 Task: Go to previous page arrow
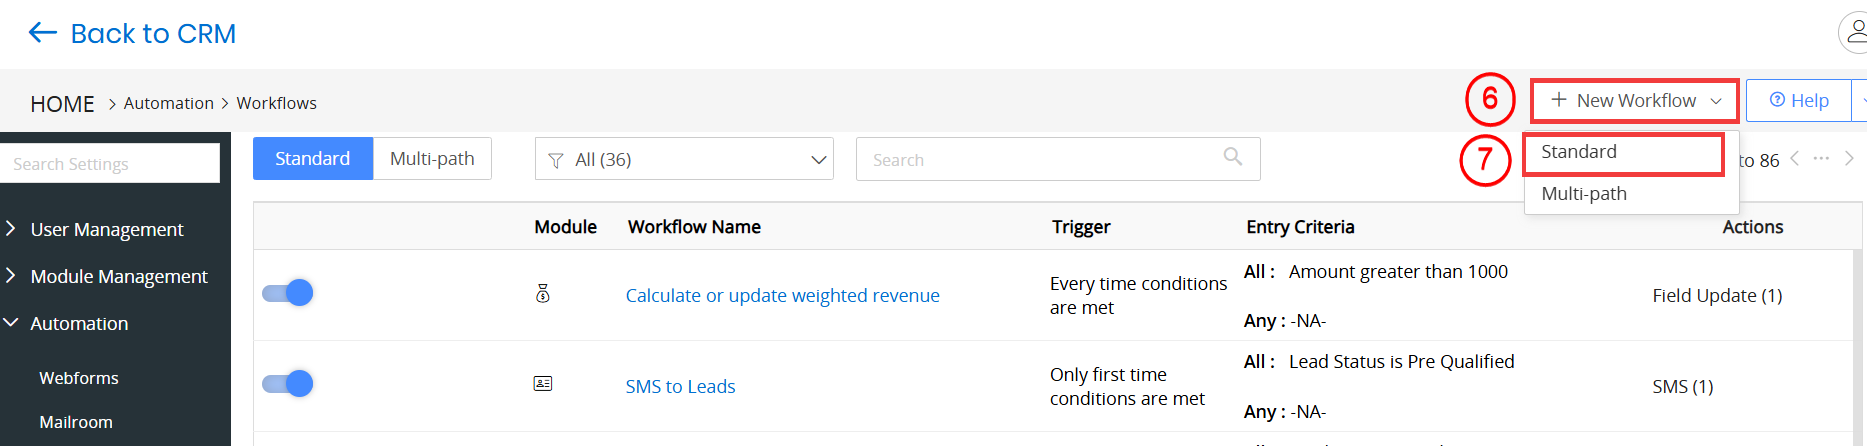click(x=1795, y=158)
